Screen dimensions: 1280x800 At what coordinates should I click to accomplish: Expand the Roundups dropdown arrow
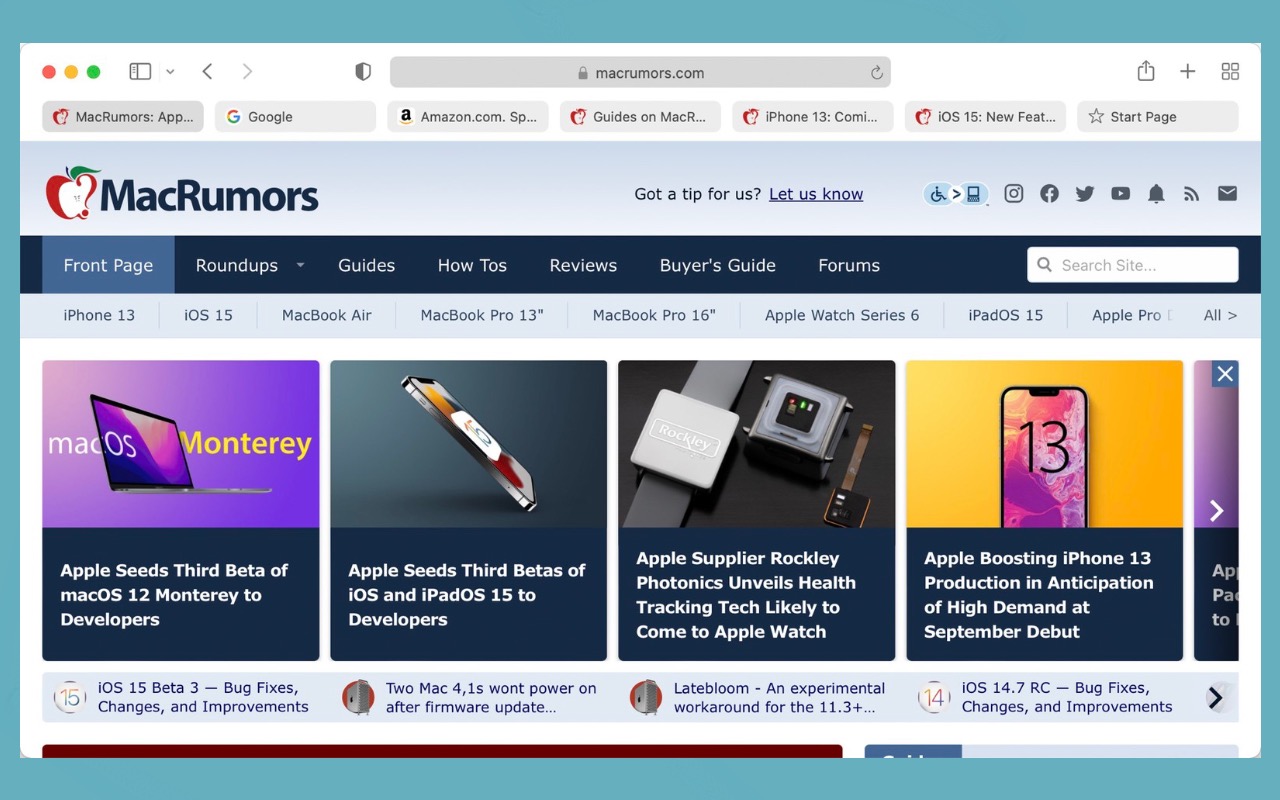tap(300, 265)
